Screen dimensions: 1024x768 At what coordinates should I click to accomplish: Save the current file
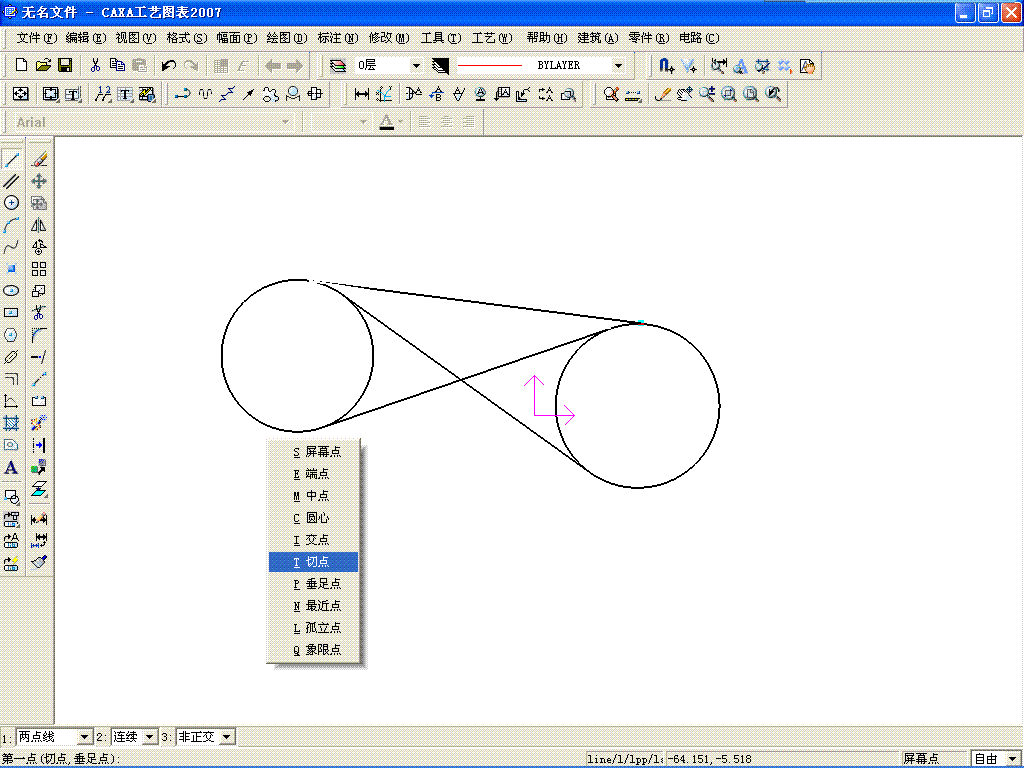pyautogui.click(x=65, y=65)
